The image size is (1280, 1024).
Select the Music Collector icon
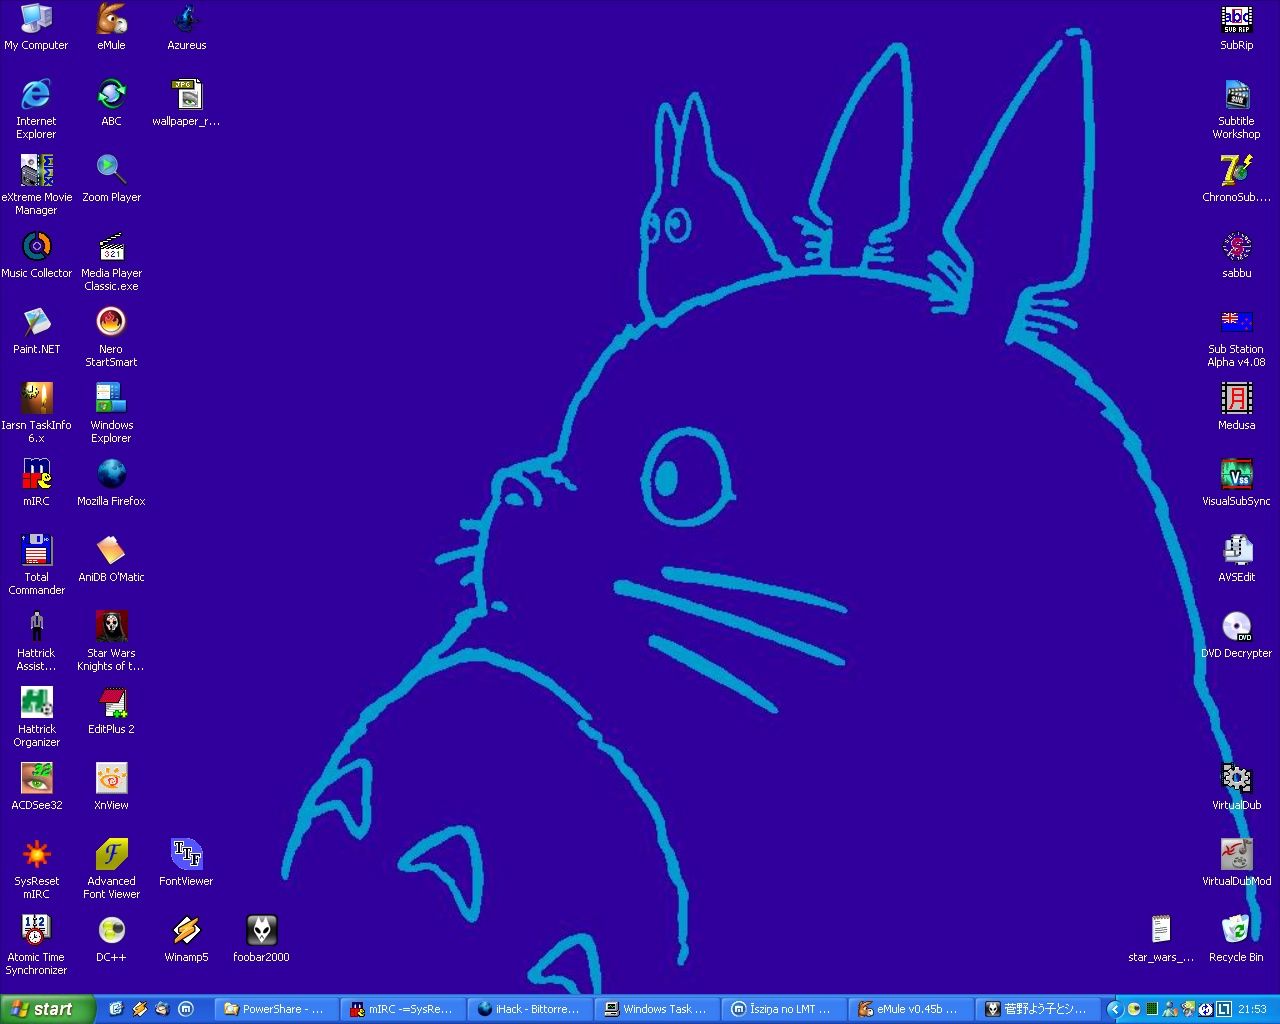(36, 255)
